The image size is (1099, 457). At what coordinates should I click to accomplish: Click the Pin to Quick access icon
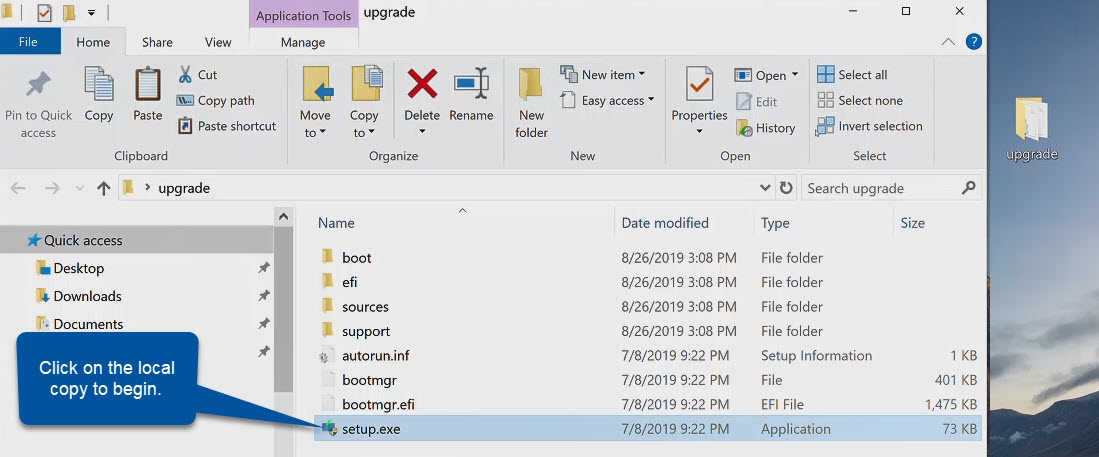(38, 84)
